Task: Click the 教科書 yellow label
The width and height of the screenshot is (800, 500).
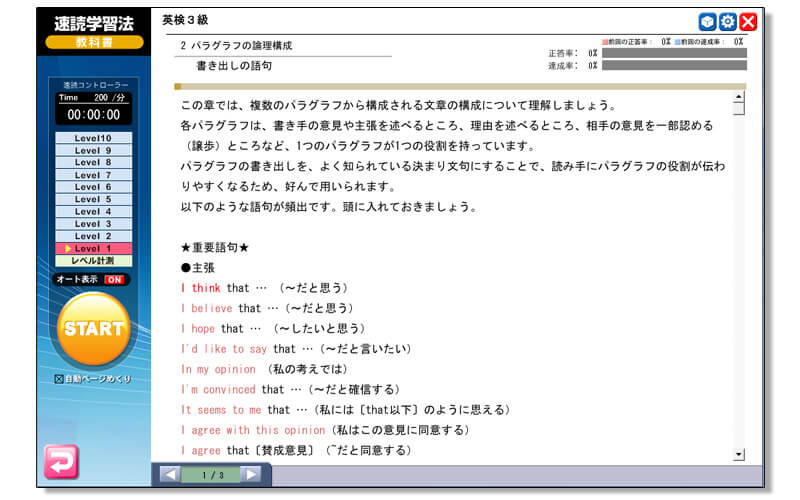Action: (x=94, y=42)
